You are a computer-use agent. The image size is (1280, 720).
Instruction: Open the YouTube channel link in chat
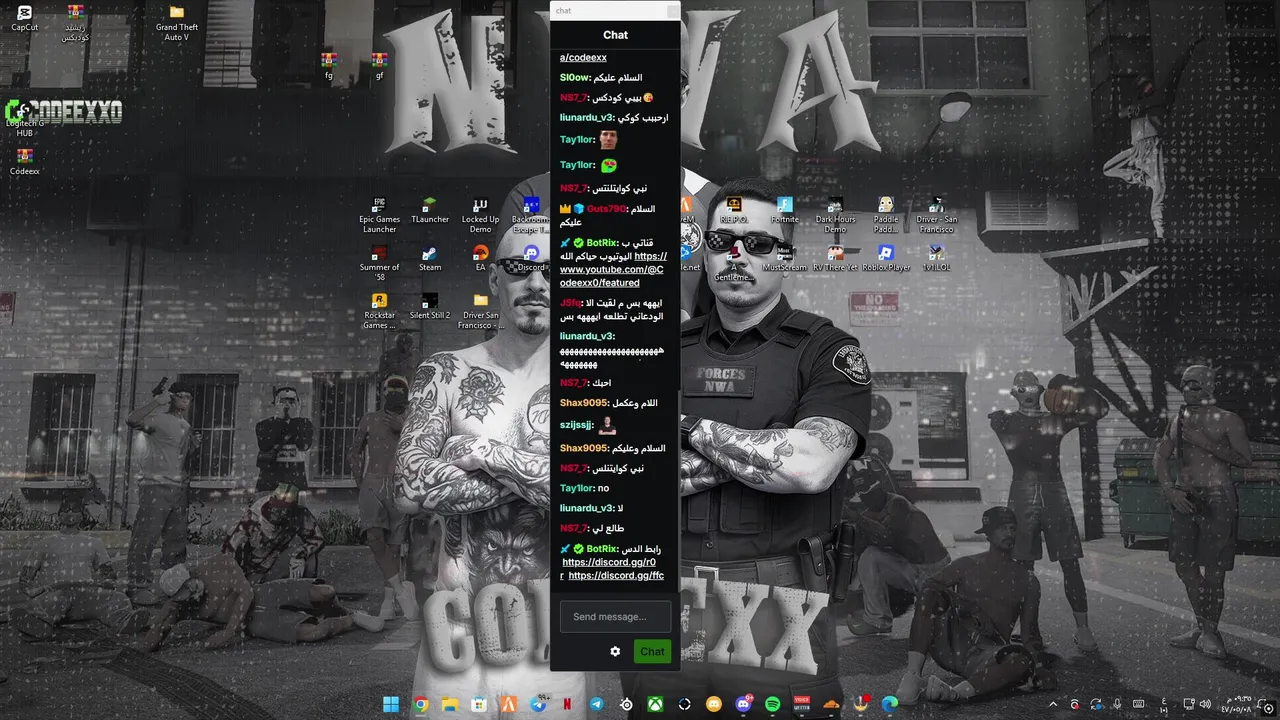tap(612, 269)
